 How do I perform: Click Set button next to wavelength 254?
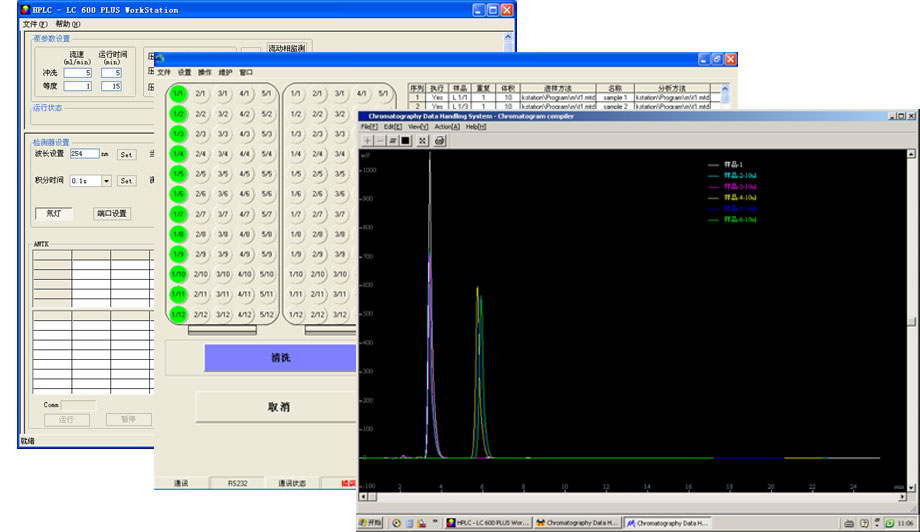point(126,155)
